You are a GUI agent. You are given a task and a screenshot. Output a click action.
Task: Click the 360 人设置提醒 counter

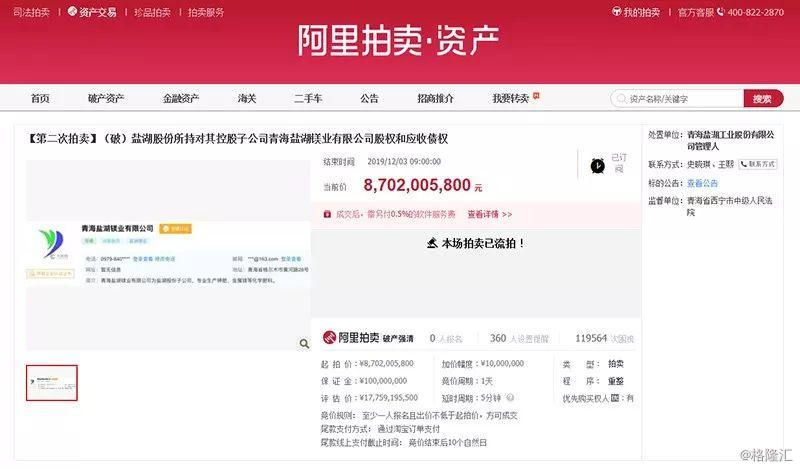click(x=519, y=338)
